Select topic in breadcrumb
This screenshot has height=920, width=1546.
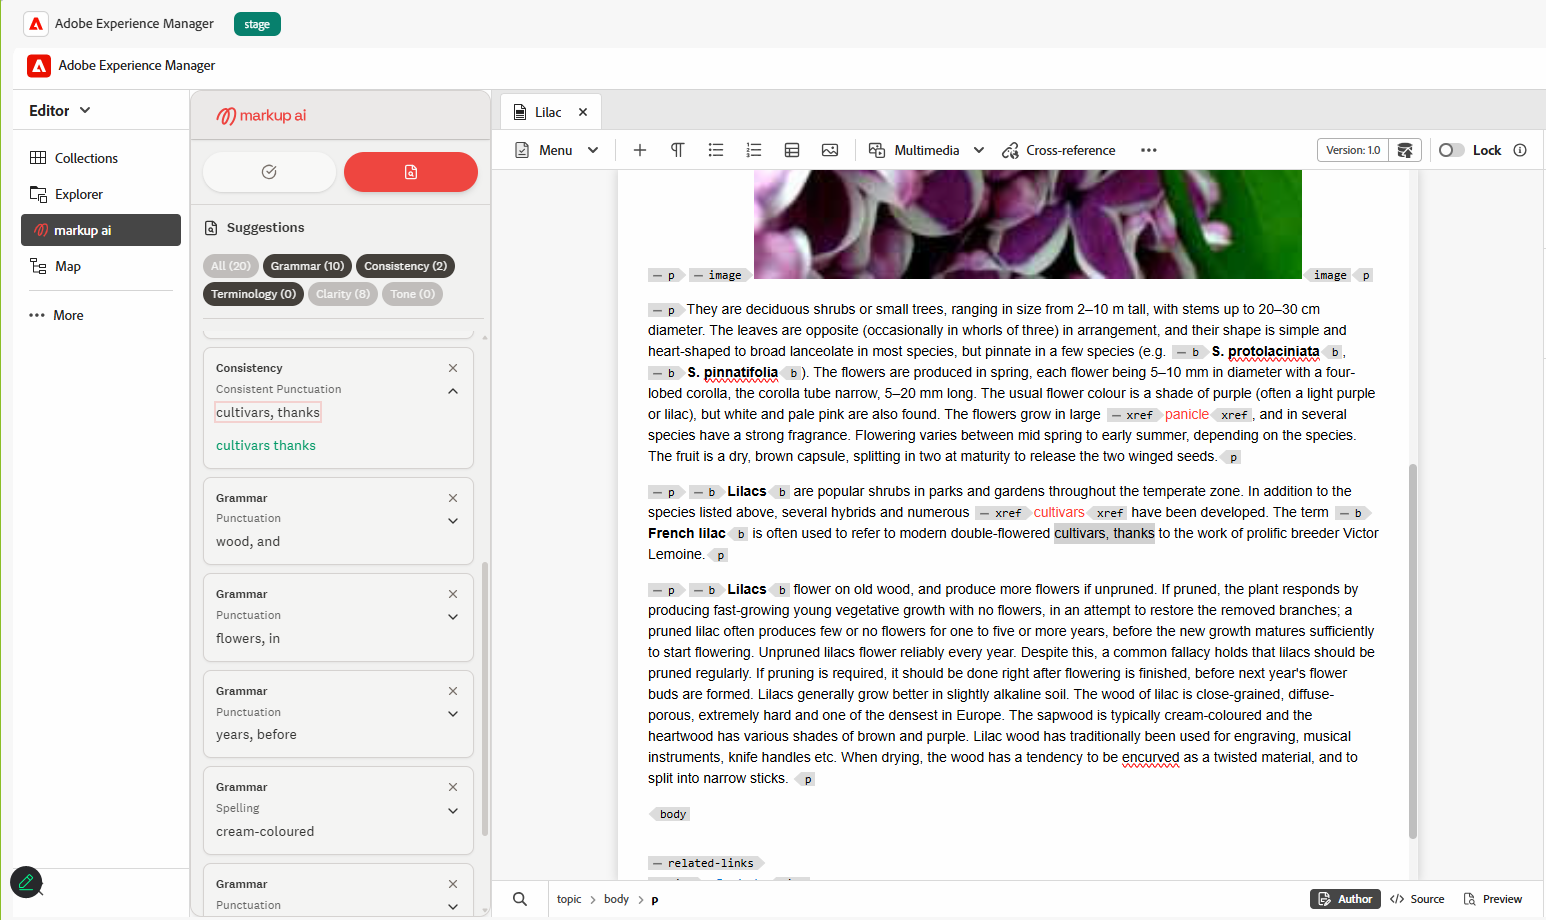point(569,899)
